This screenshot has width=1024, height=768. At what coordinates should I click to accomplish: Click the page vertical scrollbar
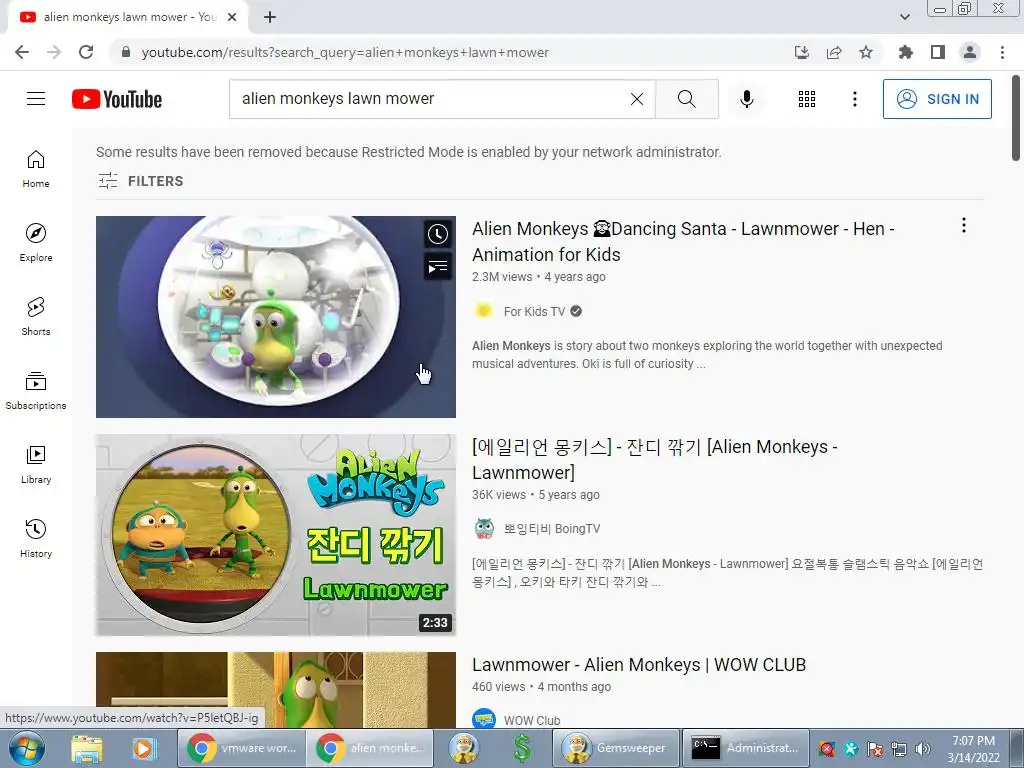[1016, 118]
